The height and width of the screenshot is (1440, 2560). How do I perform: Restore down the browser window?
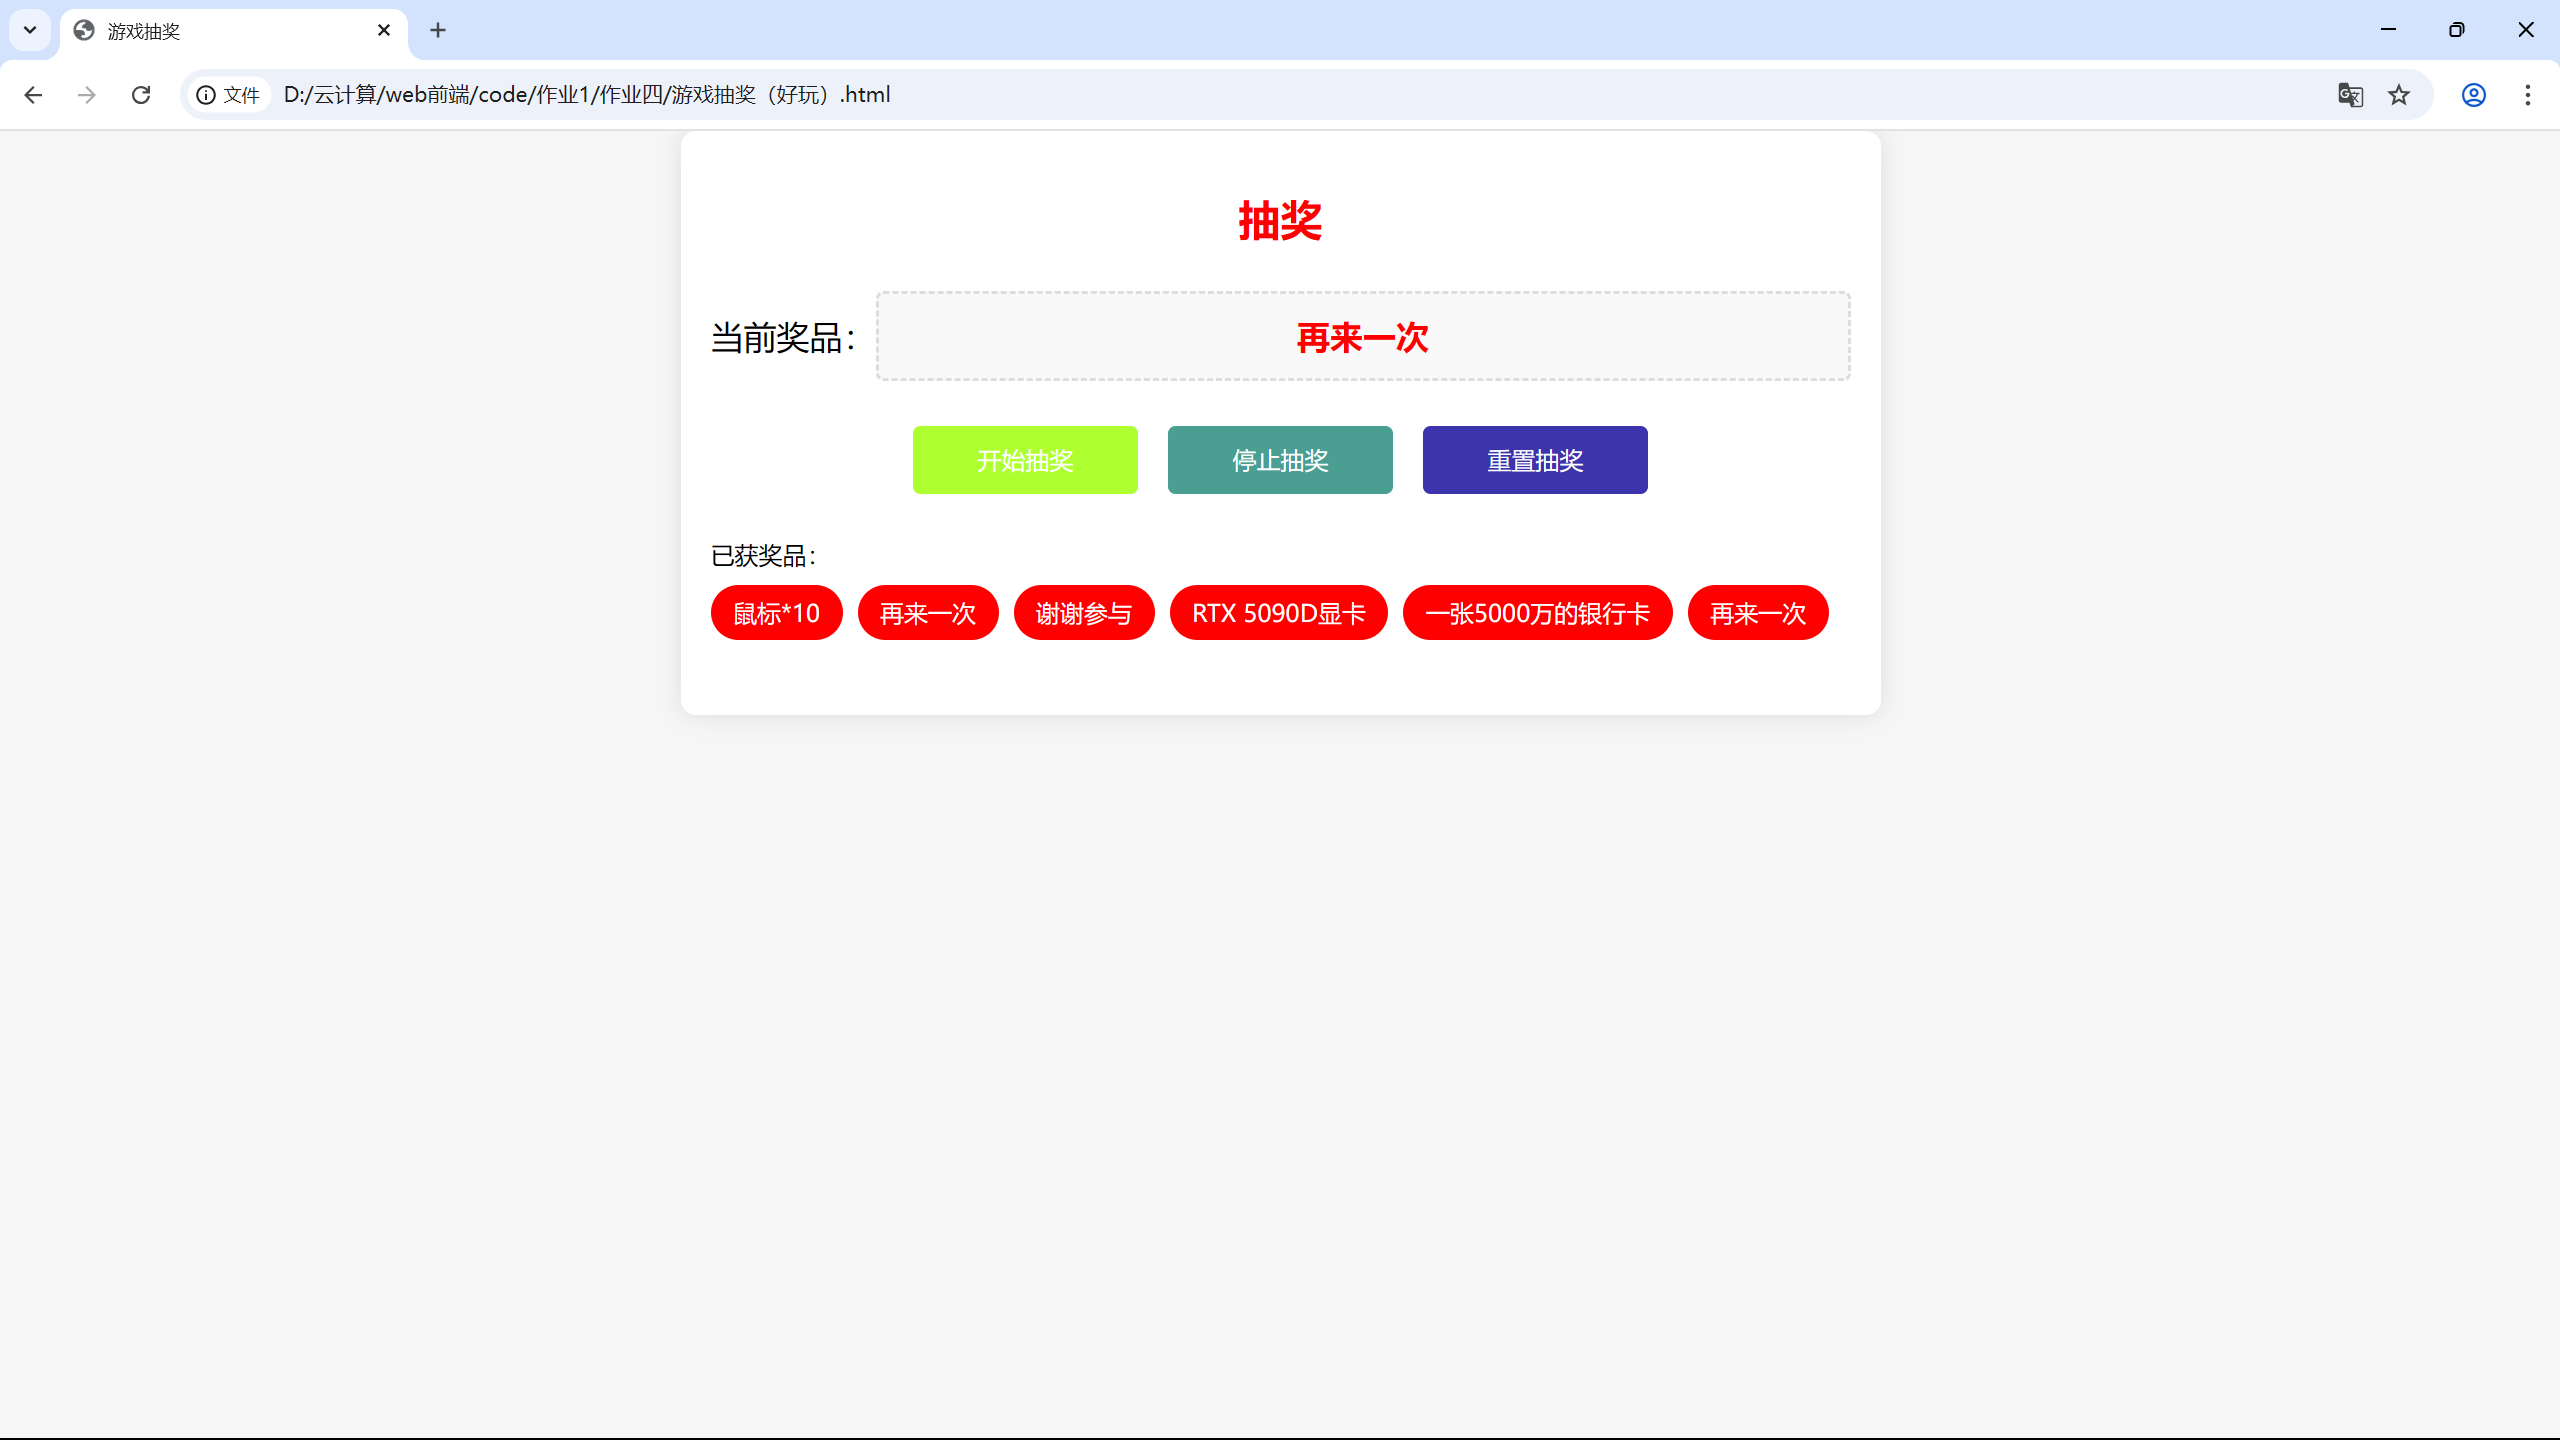(x=2457, y=30)
